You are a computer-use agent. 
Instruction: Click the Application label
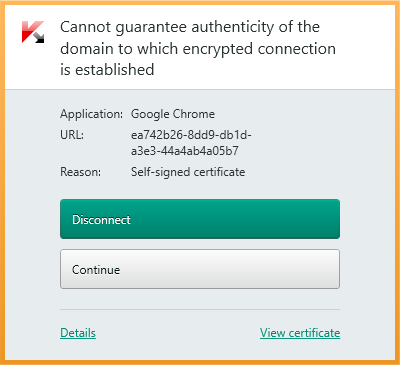91,114
